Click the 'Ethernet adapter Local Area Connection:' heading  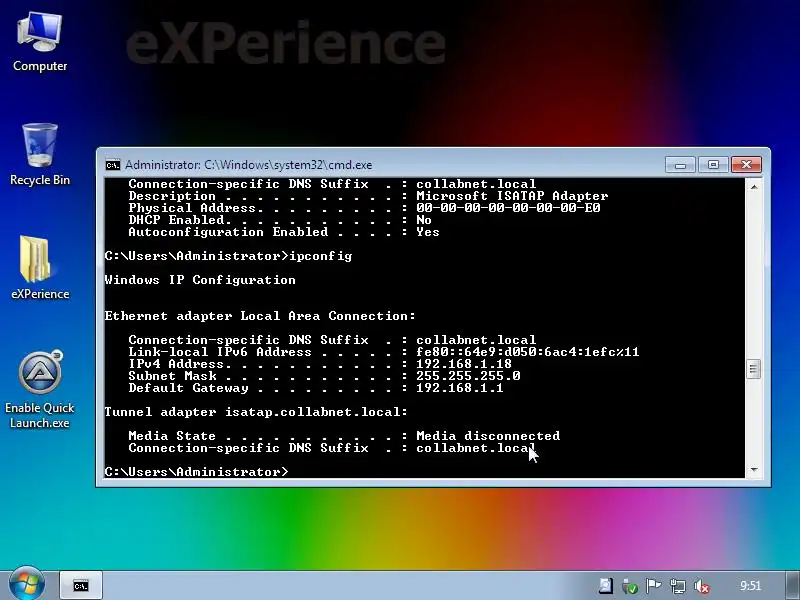[260, 316]
